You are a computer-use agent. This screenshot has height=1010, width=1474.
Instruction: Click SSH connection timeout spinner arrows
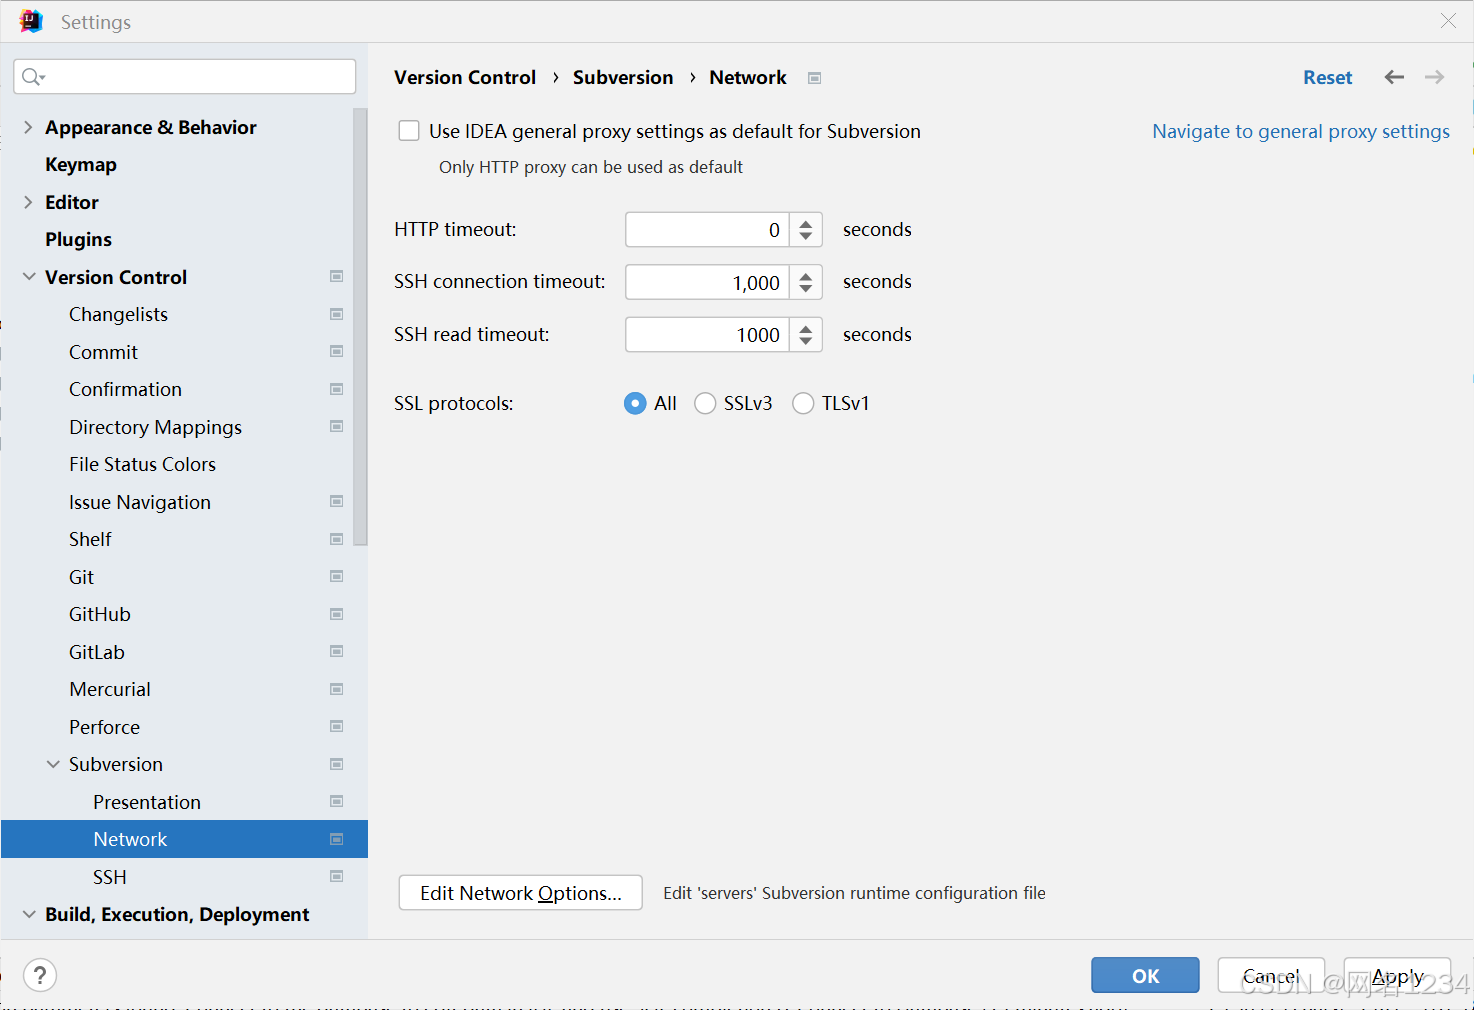(806, 282)
